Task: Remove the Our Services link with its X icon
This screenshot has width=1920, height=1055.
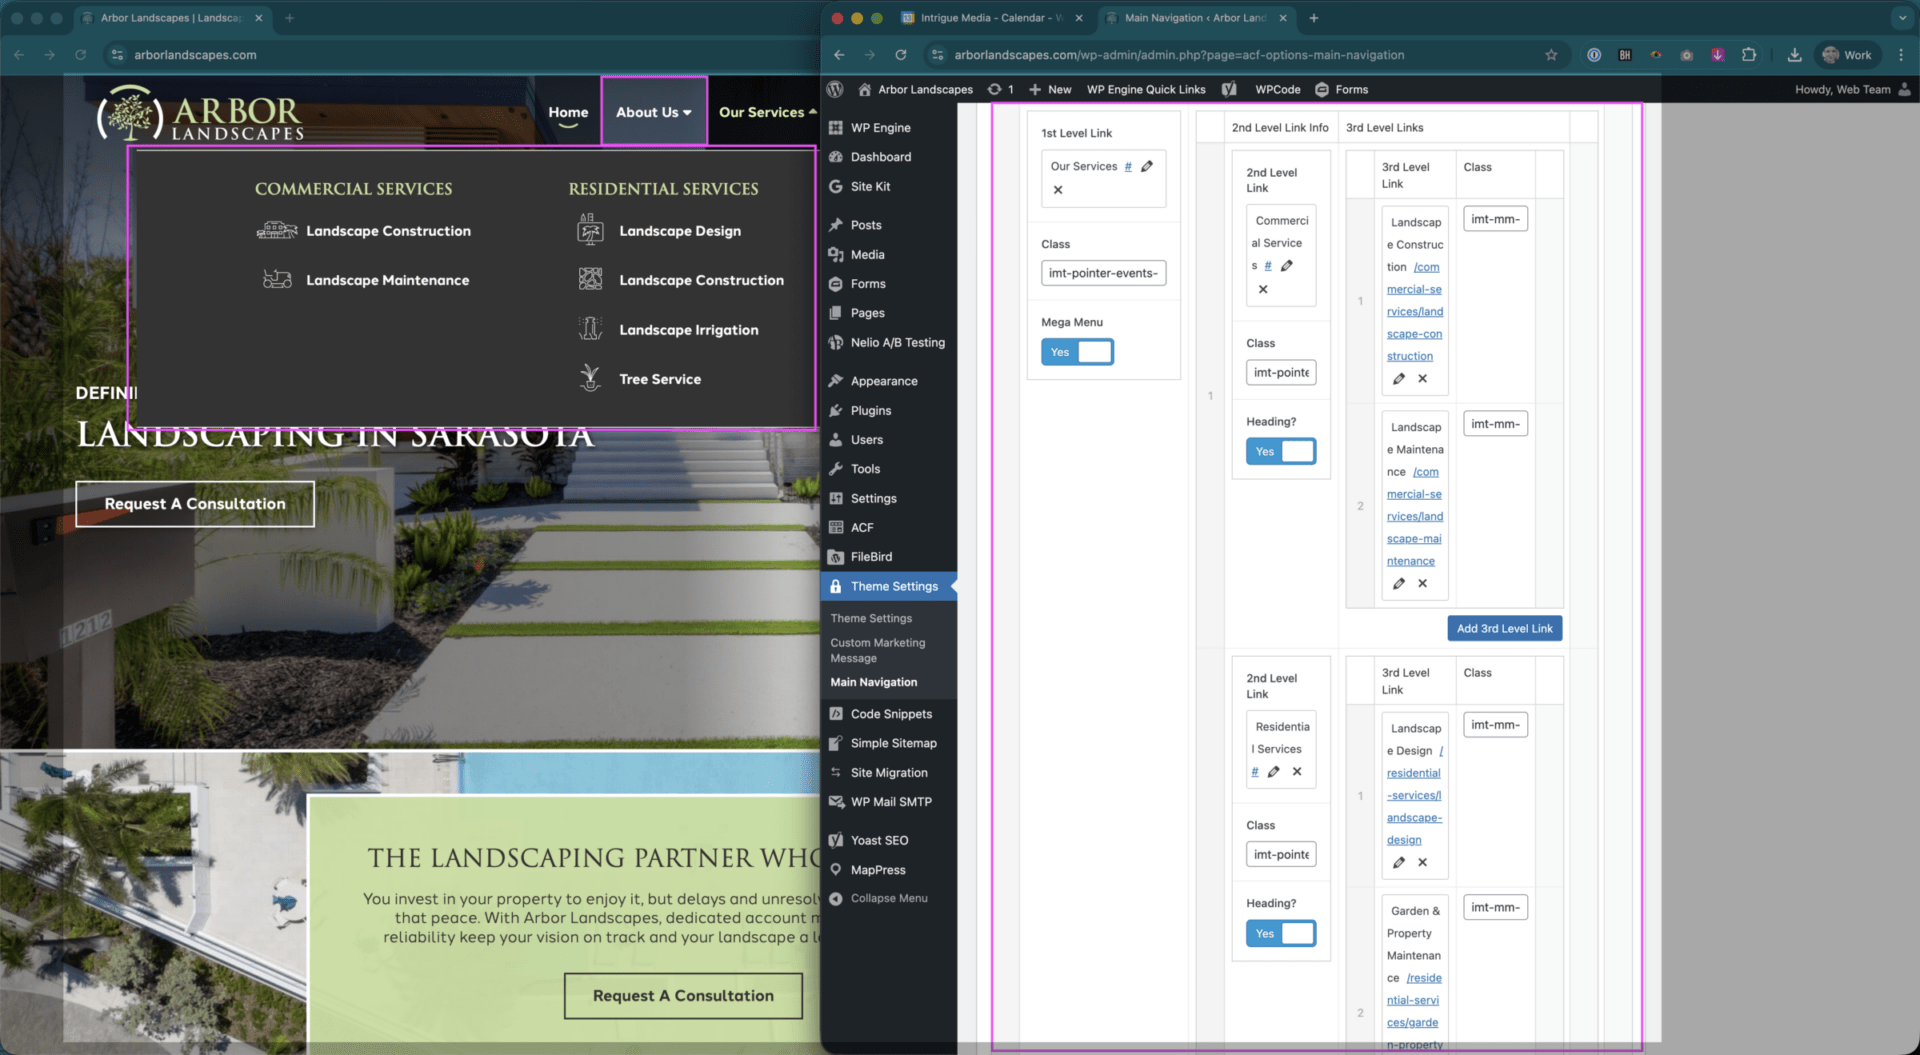Action: (1058, 190)
